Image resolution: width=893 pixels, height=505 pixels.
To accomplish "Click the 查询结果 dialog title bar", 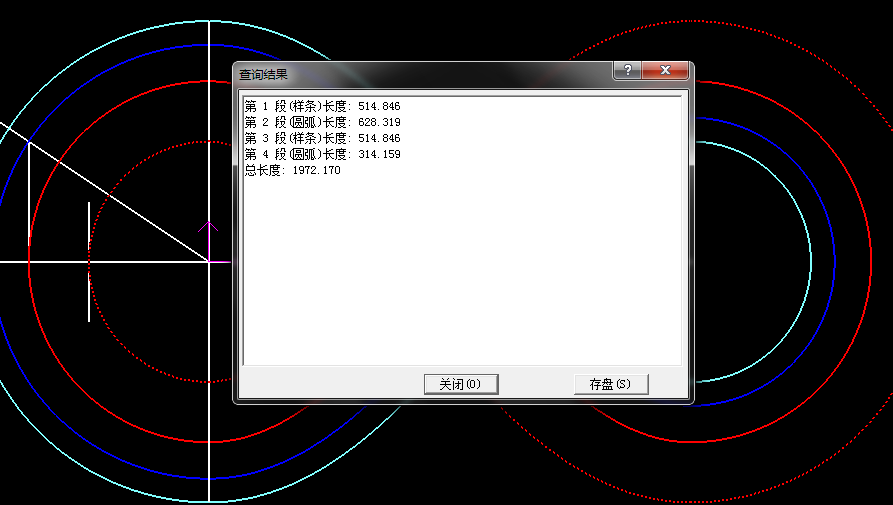I will tap(421, 74).
